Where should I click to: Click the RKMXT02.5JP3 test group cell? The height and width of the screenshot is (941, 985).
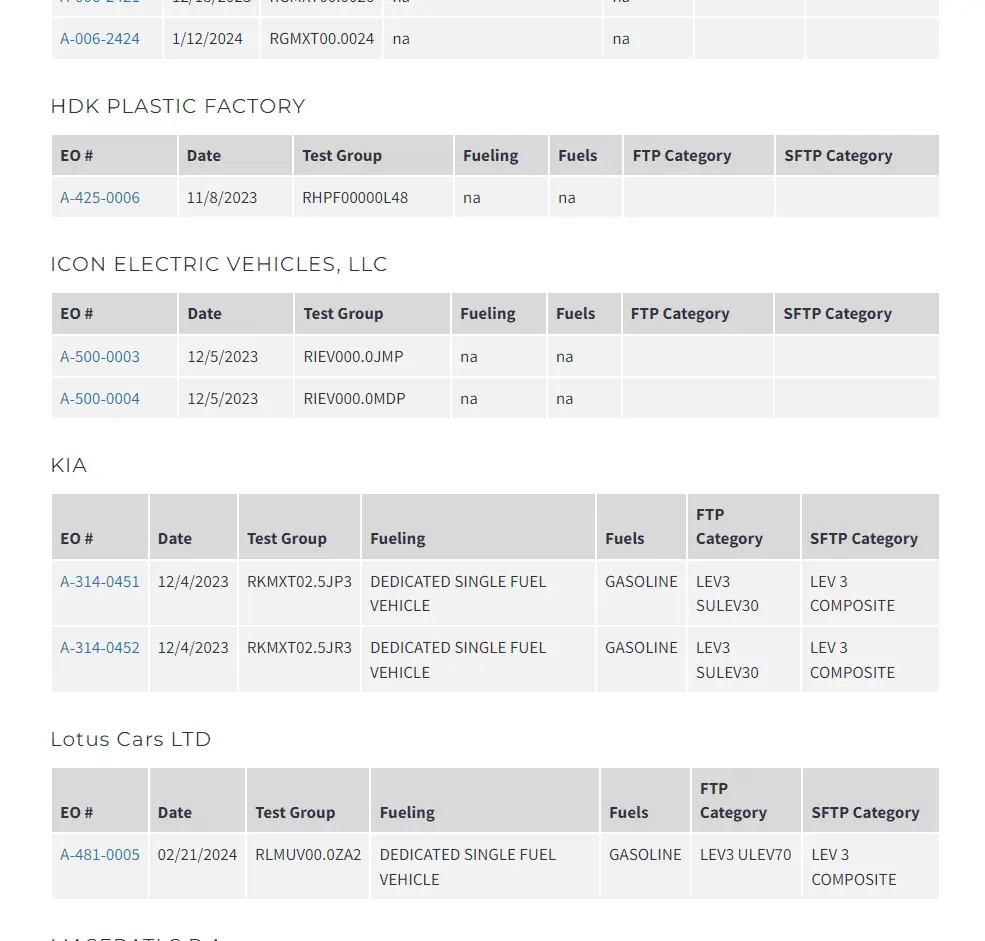tap(299, 581)
